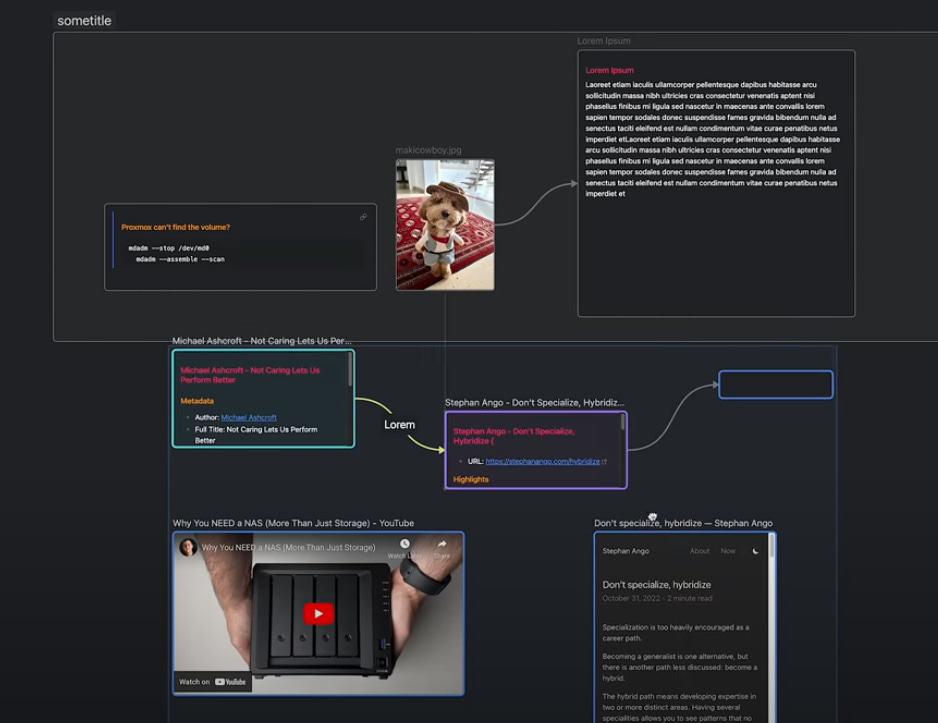Click 'Don't specialize, hybridize' article heading
Screen dimensions: 938x723
[x=656, y=585]
